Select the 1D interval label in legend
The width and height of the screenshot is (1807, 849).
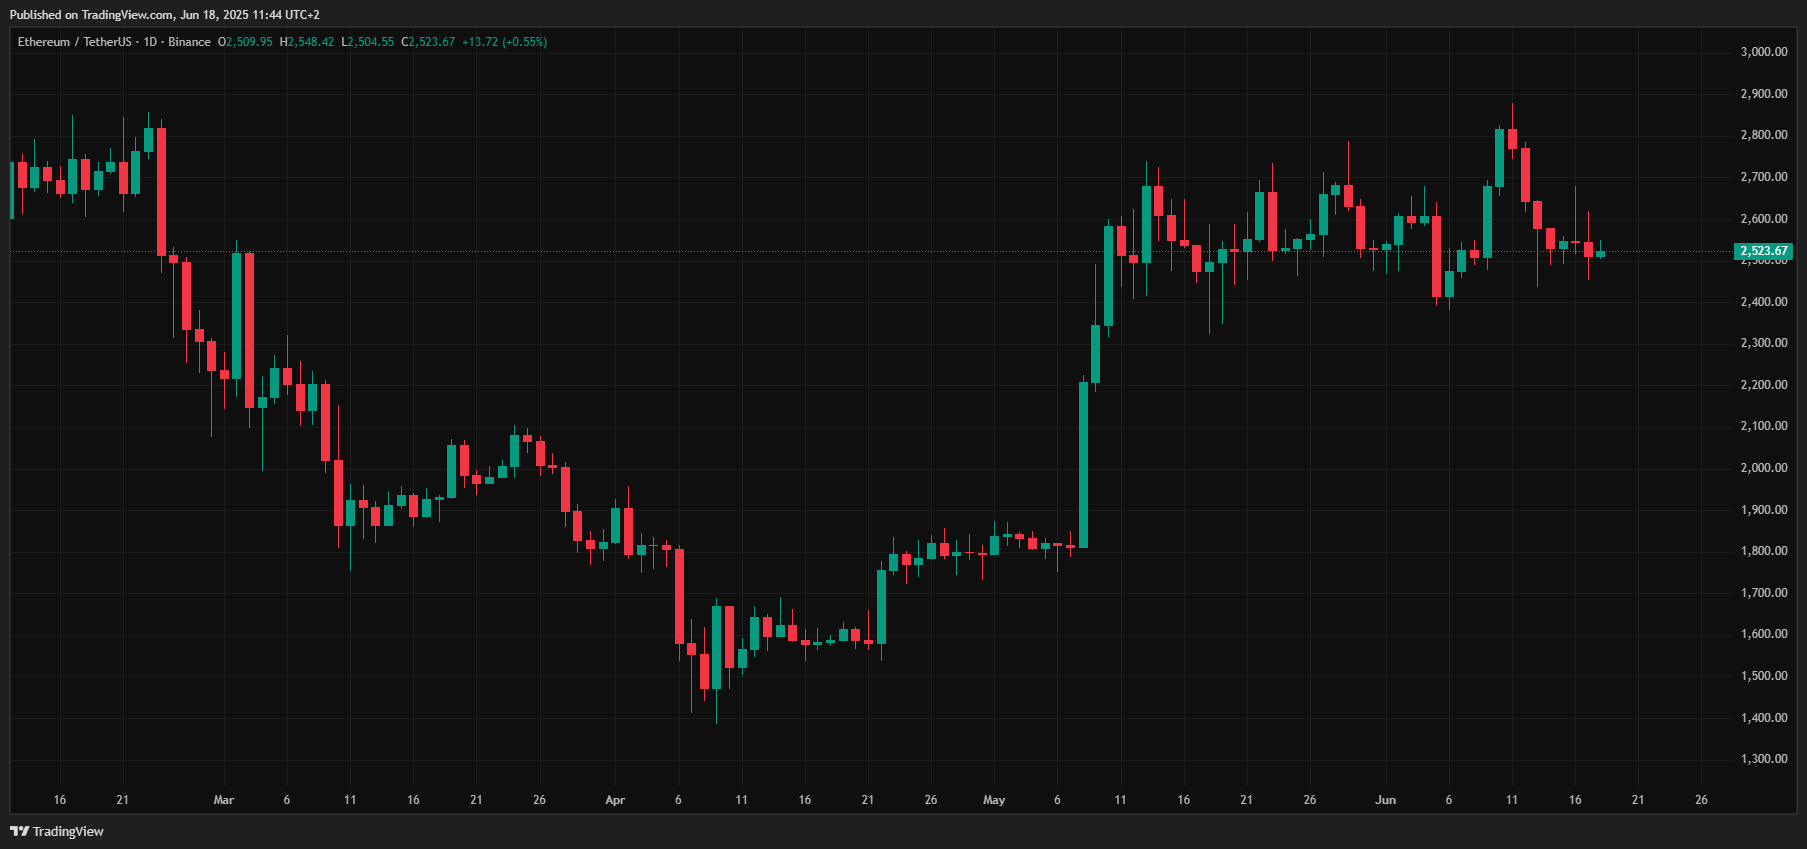(x=150, y=42)
